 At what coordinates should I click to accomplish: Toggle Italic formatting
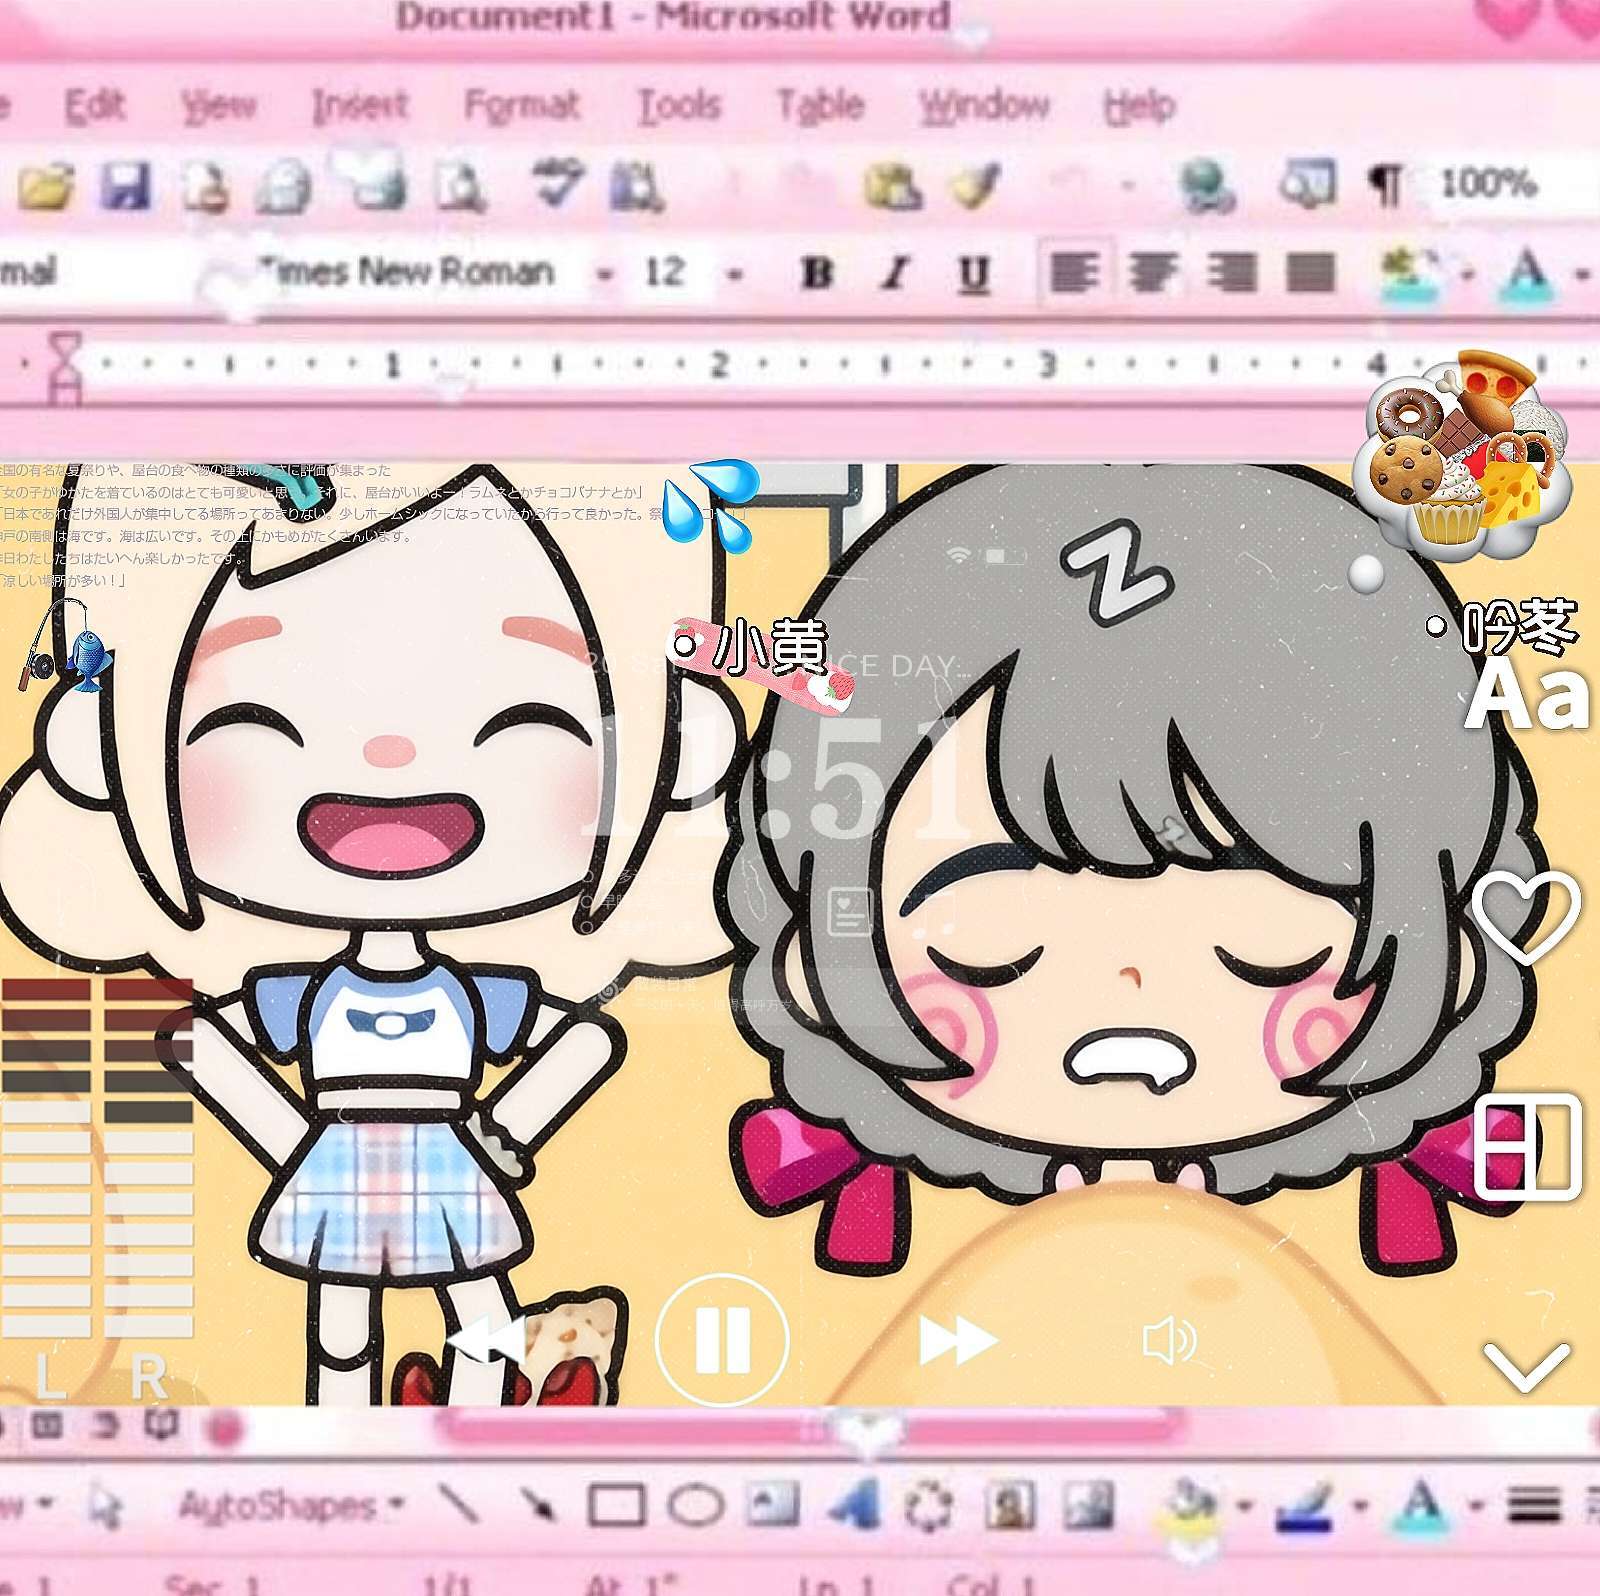(896, 273)
